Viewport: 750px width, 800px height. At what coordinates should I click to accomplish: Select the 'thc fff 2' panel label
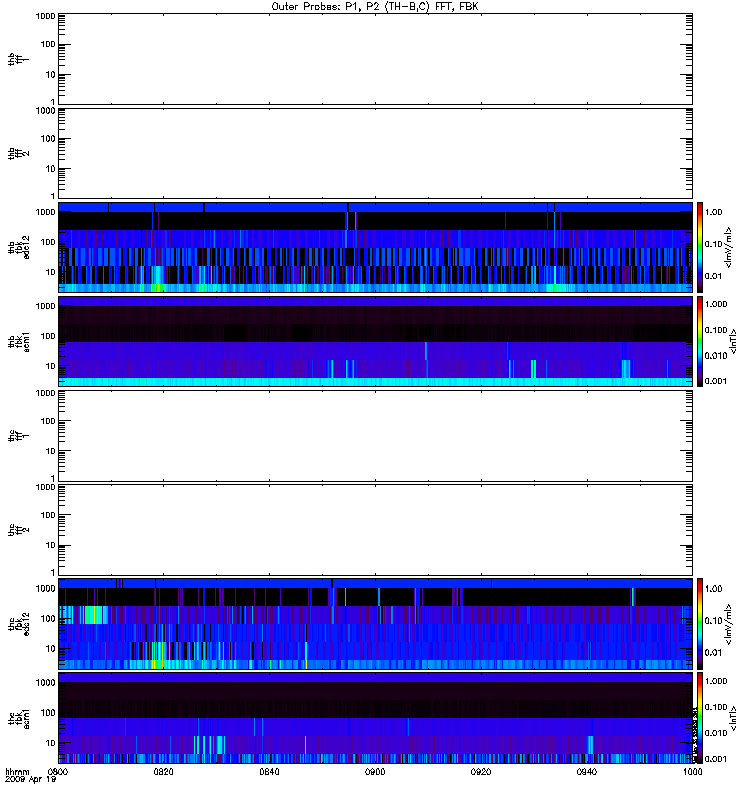(x=18, y=530)
